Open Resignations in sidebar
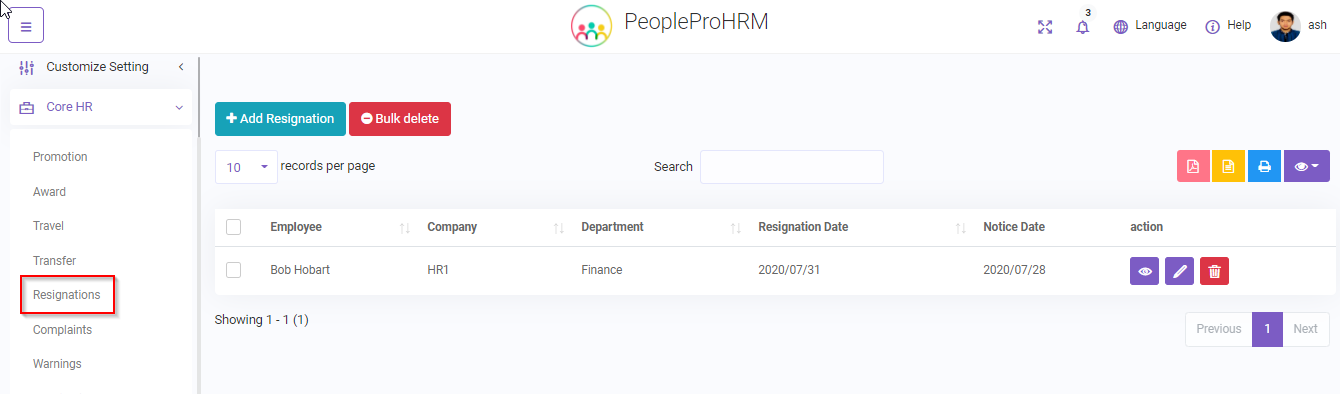1340x394 pixels. tap(67, 295)
